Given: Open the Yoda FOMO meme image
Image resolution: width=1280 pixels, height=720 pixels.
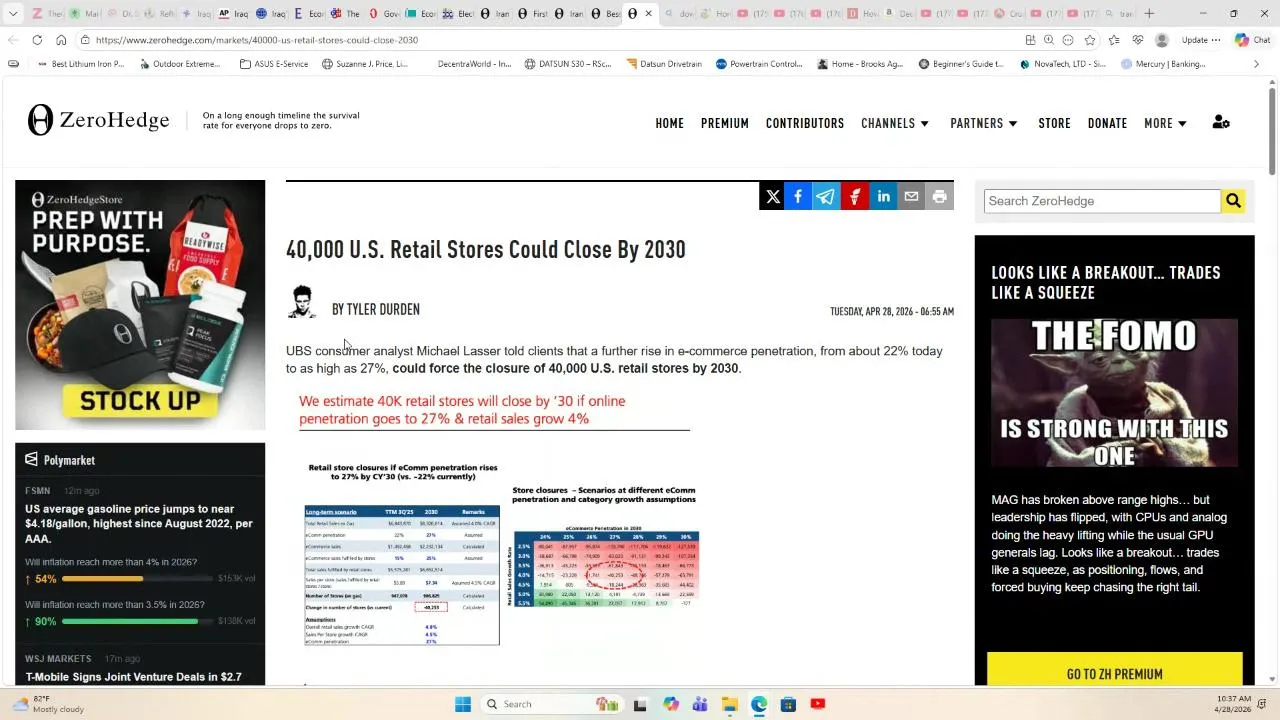Looking at the screenshot, I should 1114,393.
